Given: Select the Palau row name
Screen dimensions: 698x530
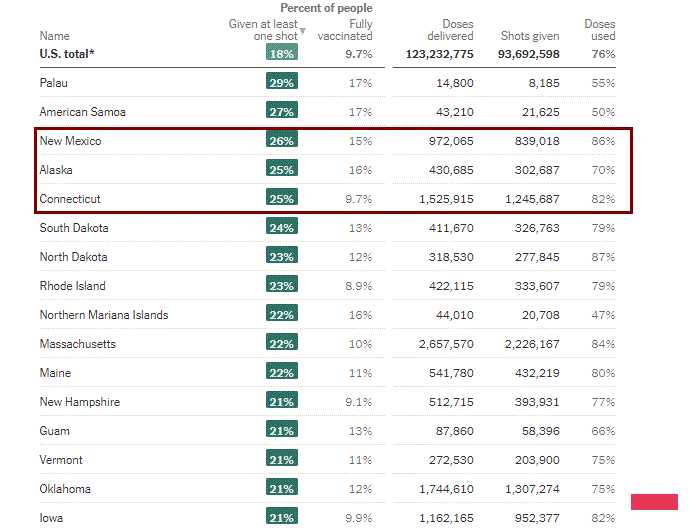Looking at the screenshot, I should (53, 83).
